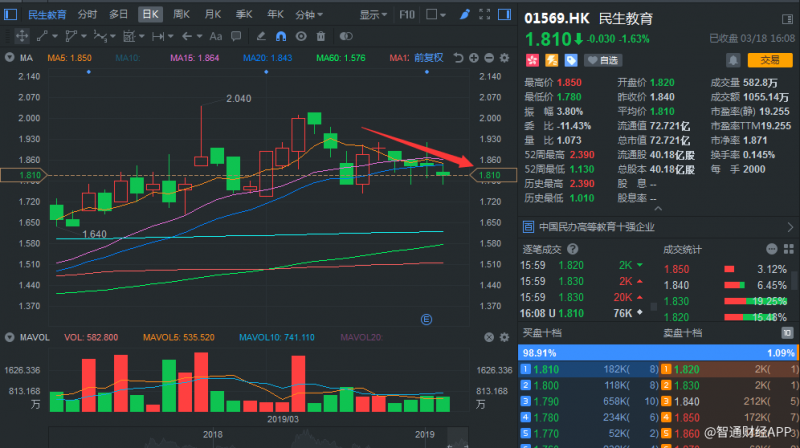Open the 分钟 interval dropdown
Screen dimensions: 800x448
tap(309, 15)
